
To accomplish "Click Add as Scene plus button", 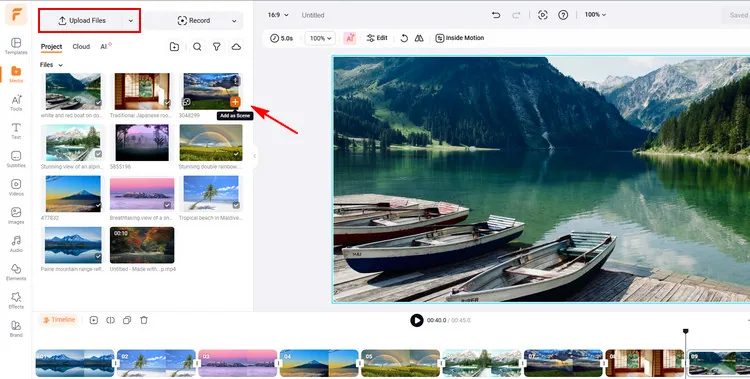I will pyautogui.click(x=235, y=102).
